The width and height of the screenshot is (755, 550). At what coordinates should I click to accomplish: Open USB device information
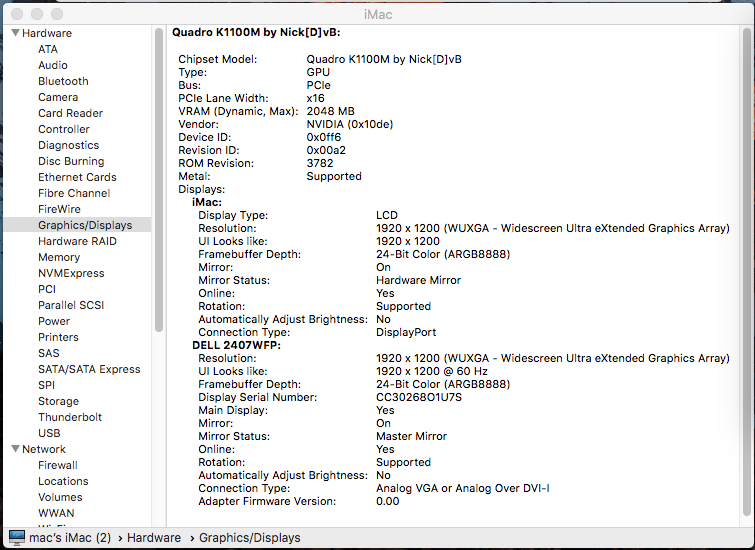(49, 433)
